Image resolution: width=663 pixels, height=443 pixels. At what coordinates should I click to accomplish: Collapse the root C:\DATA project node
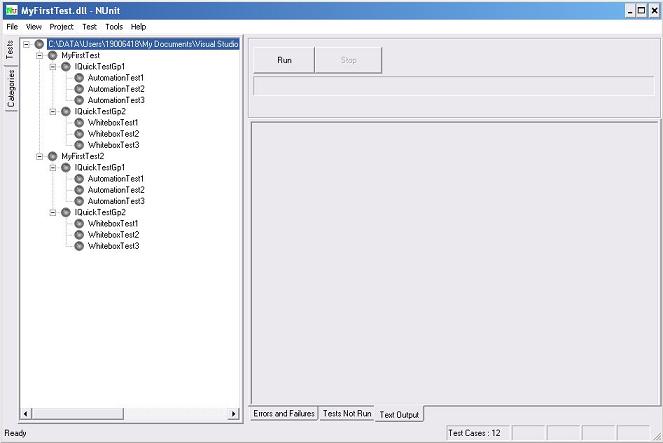(x=26, y=44)
